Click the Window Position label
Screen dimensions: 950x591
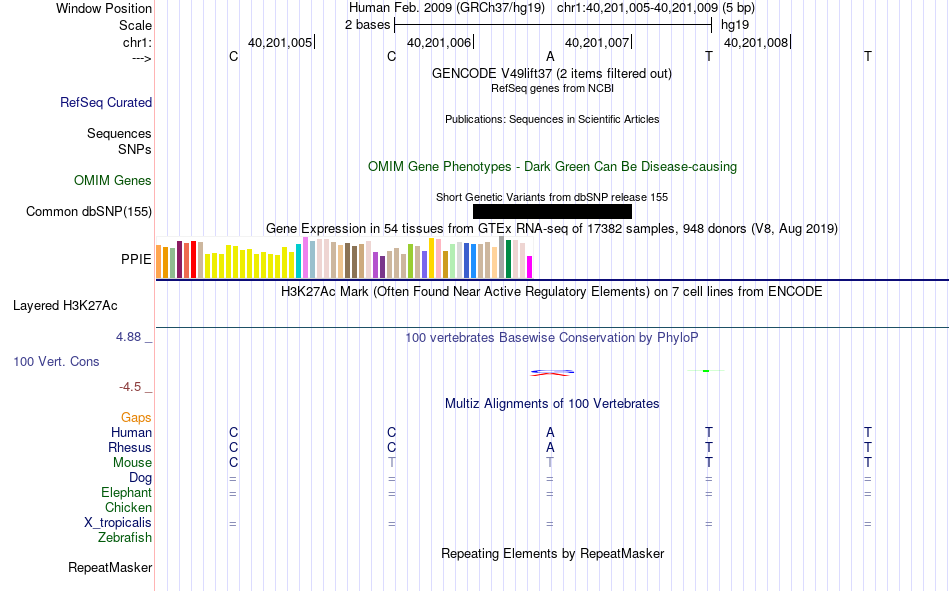point(104,8)
